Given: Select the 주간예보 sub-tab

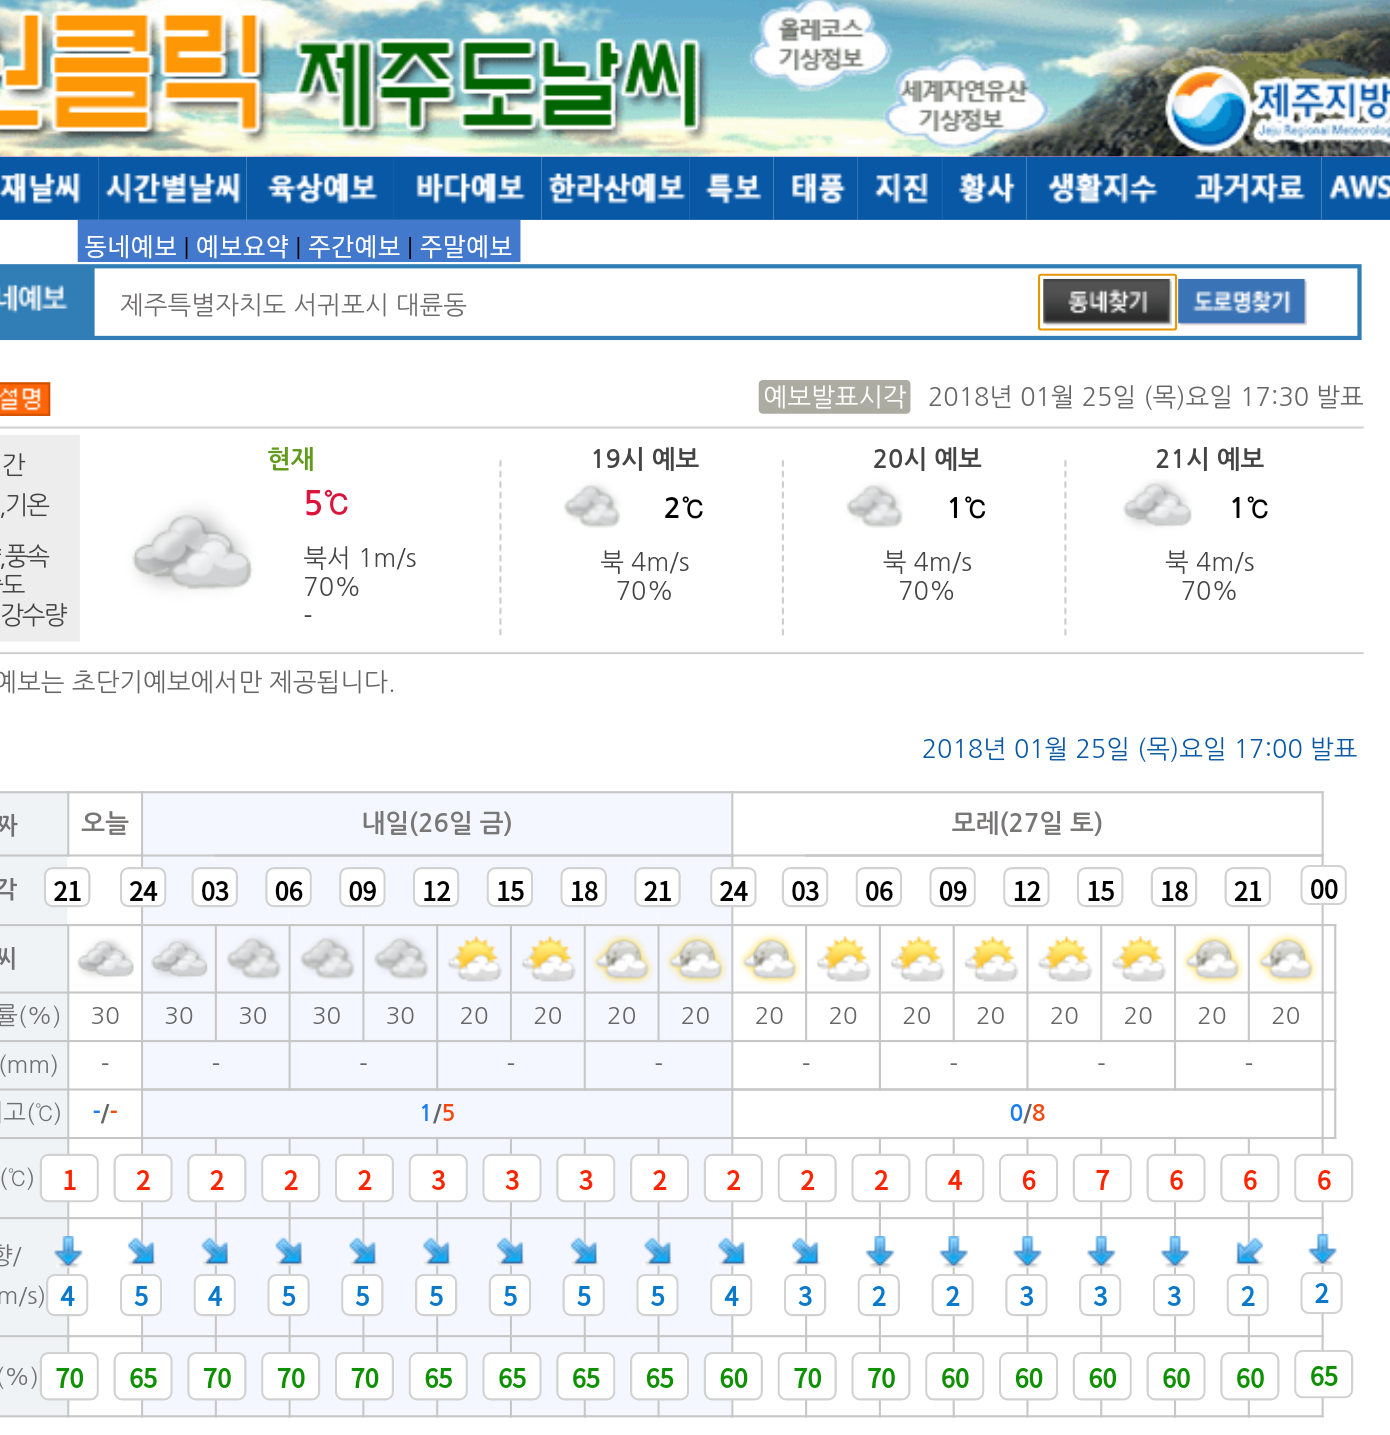Looking at the screenshot, I should click(x=354, y=246).
